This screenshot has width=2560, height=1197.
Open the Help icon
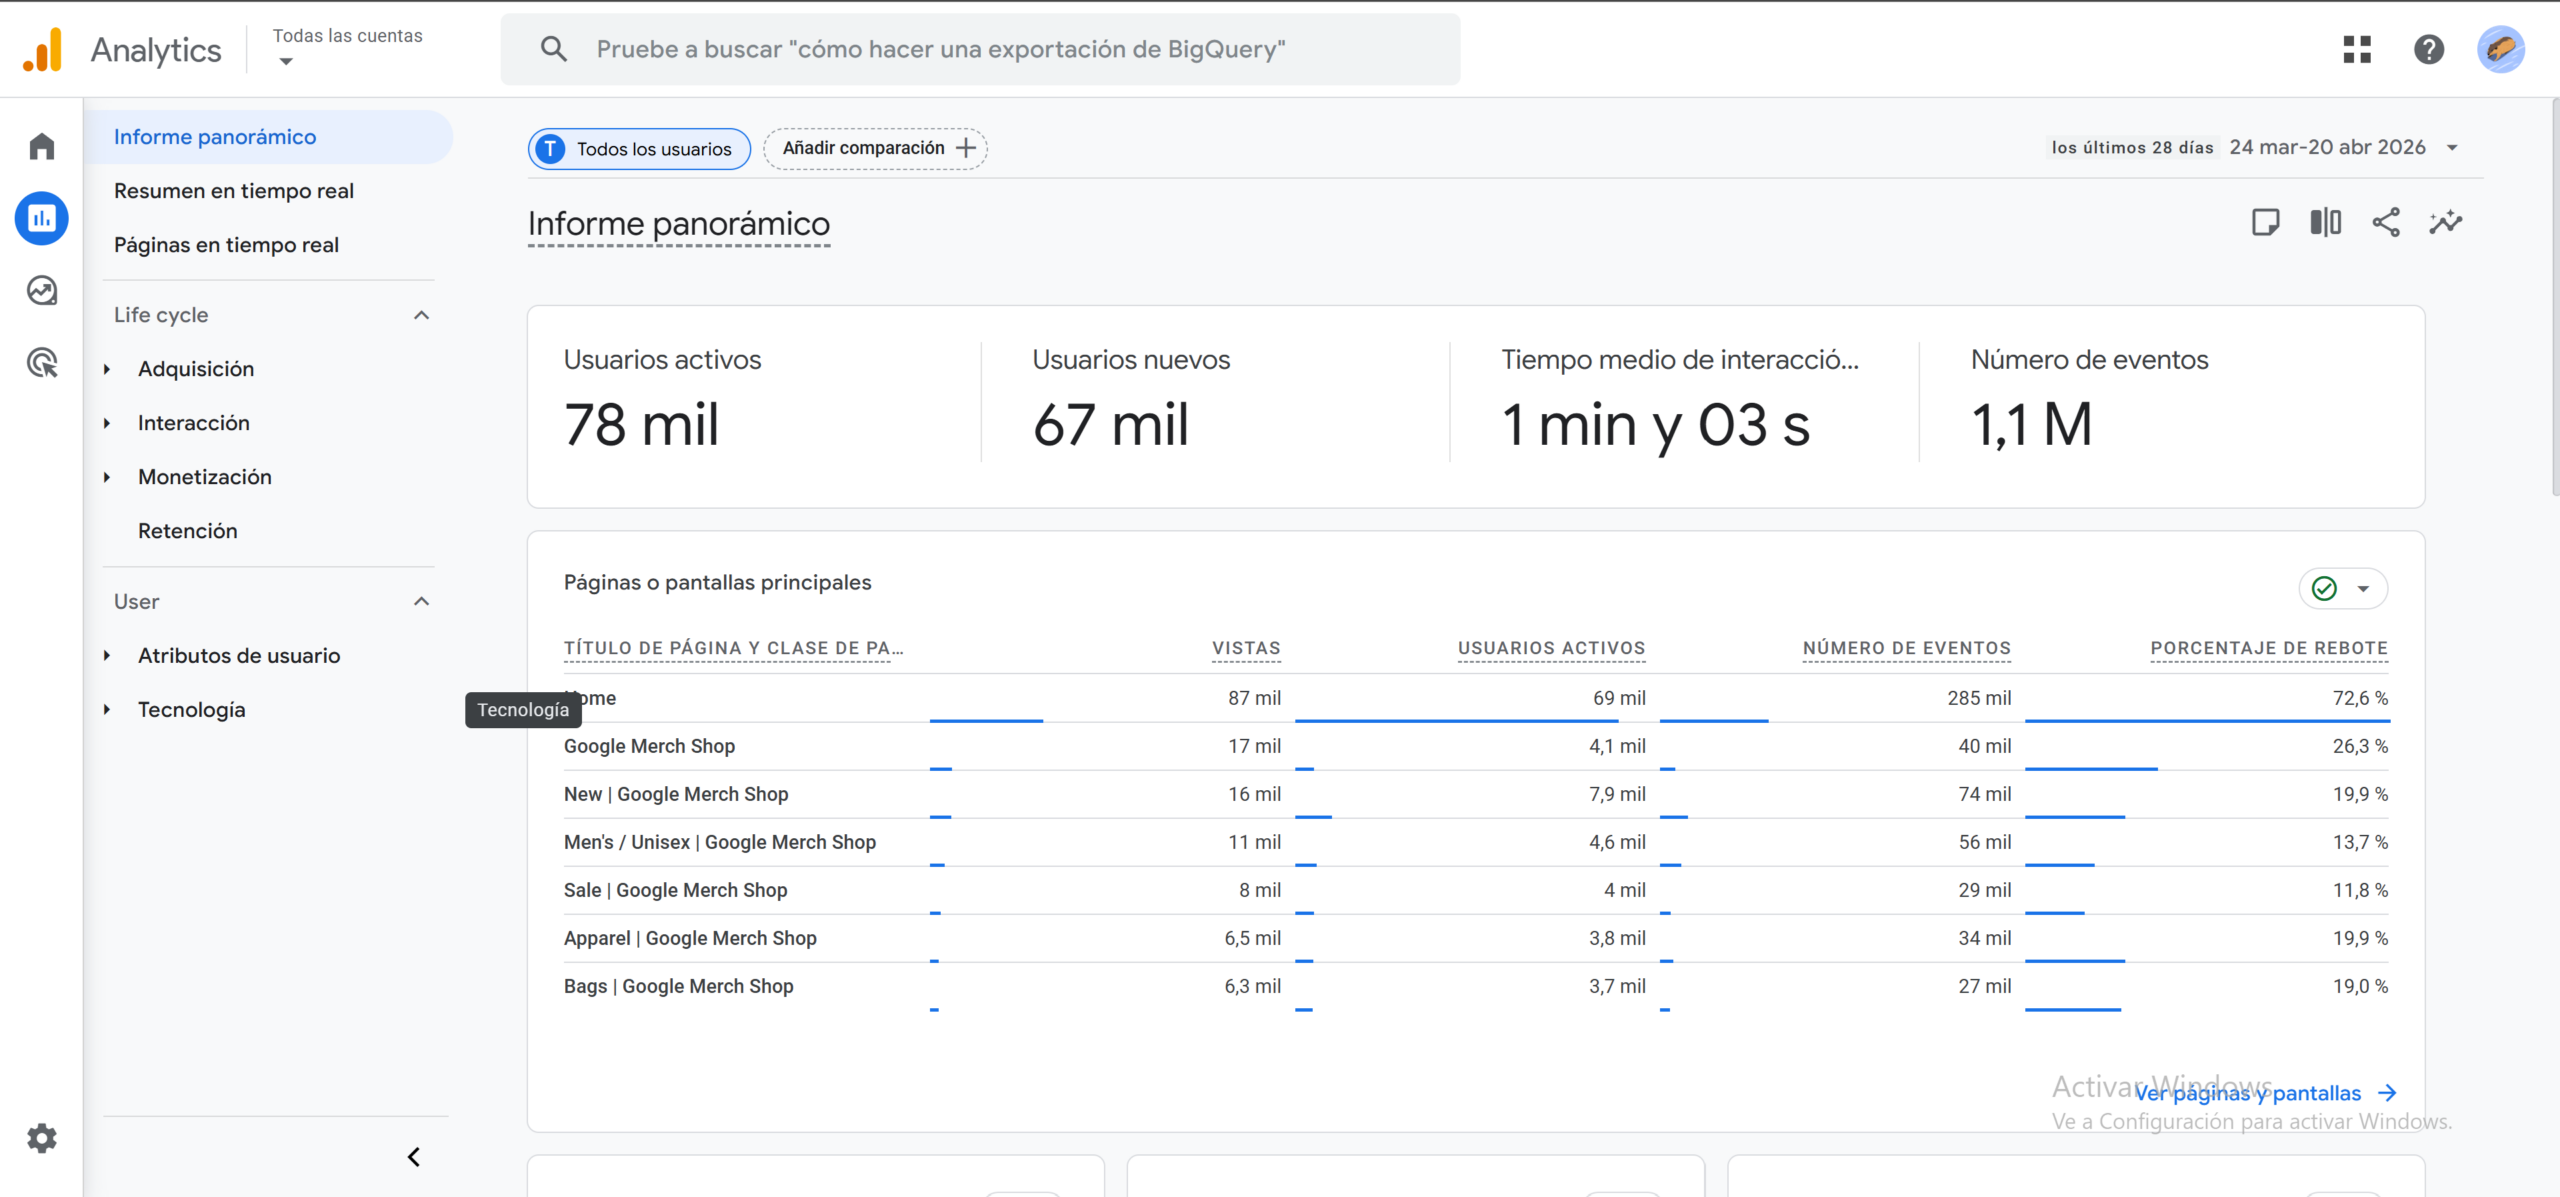(2429, 49)
